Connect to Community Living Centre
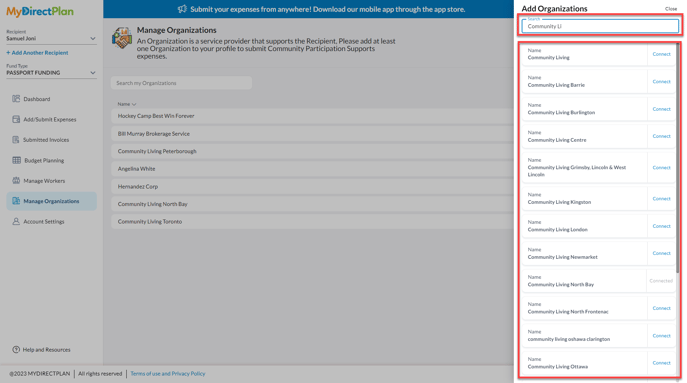This screenshot has width=687, height=383. (661, 136)
